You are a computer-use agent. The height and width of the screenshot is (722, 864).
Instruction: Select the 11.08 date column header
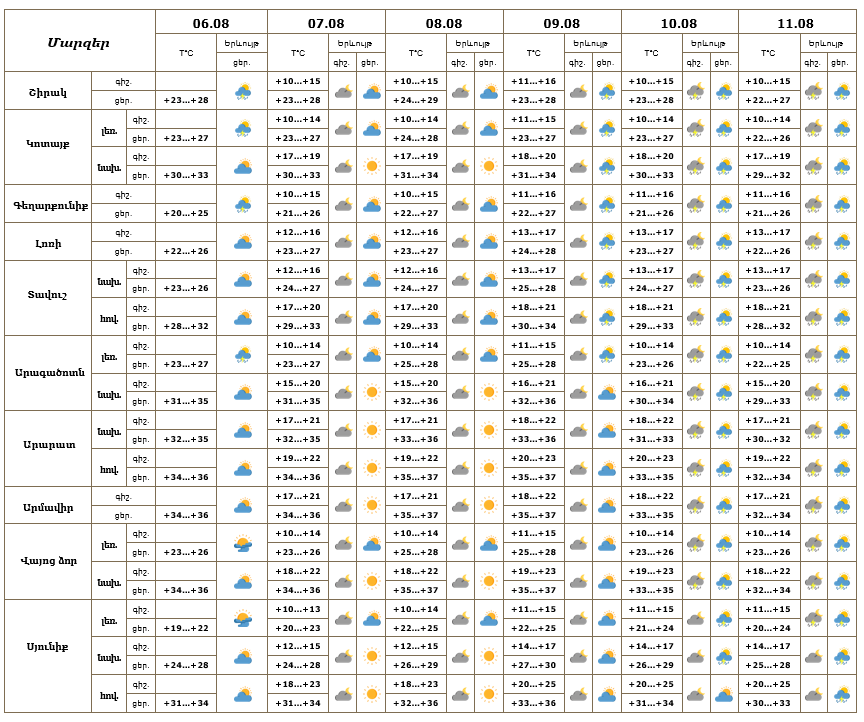click(795, 23)
